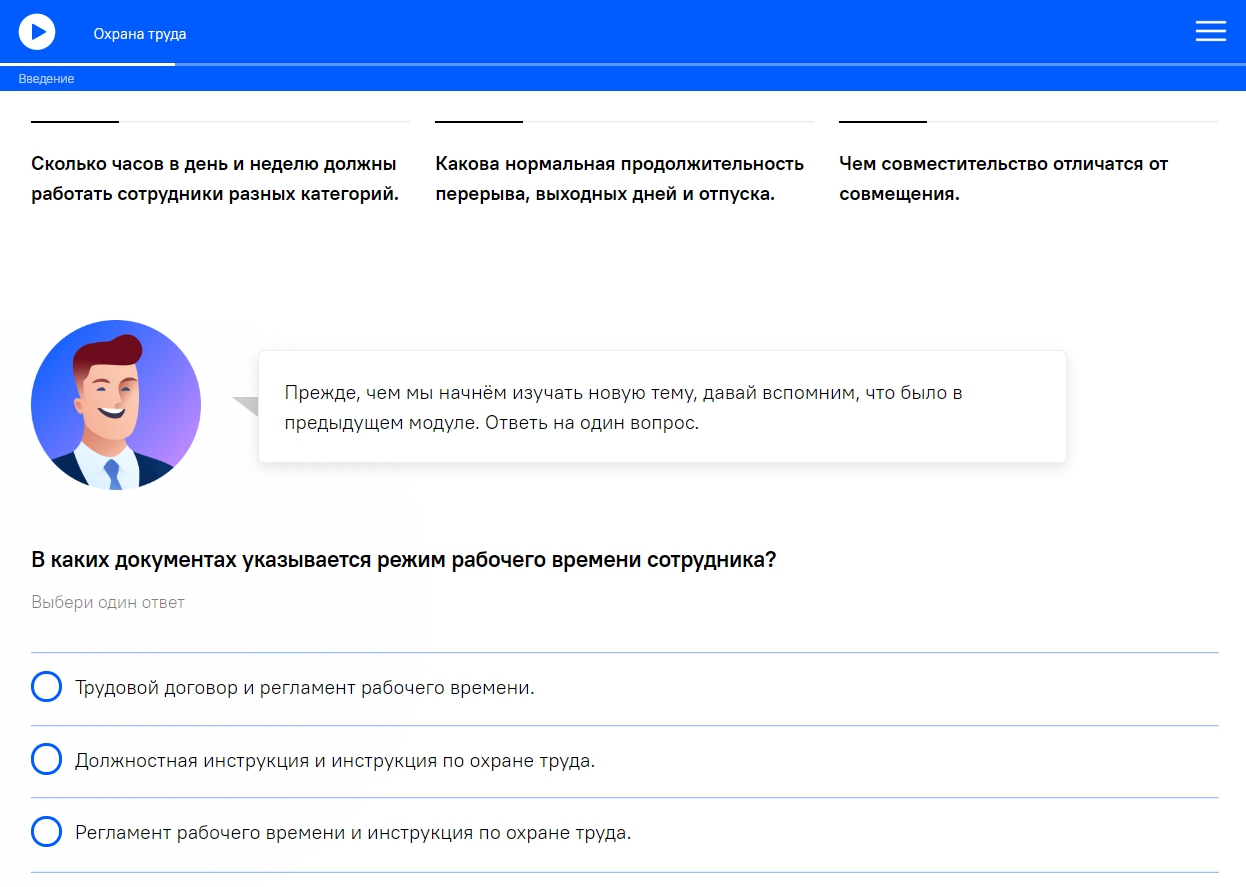This screenshot has width=1246, height=887.
Task: Click answer text 'Регламент рабочего времени и инструкция по охране труда'
Action: (353, 833)
